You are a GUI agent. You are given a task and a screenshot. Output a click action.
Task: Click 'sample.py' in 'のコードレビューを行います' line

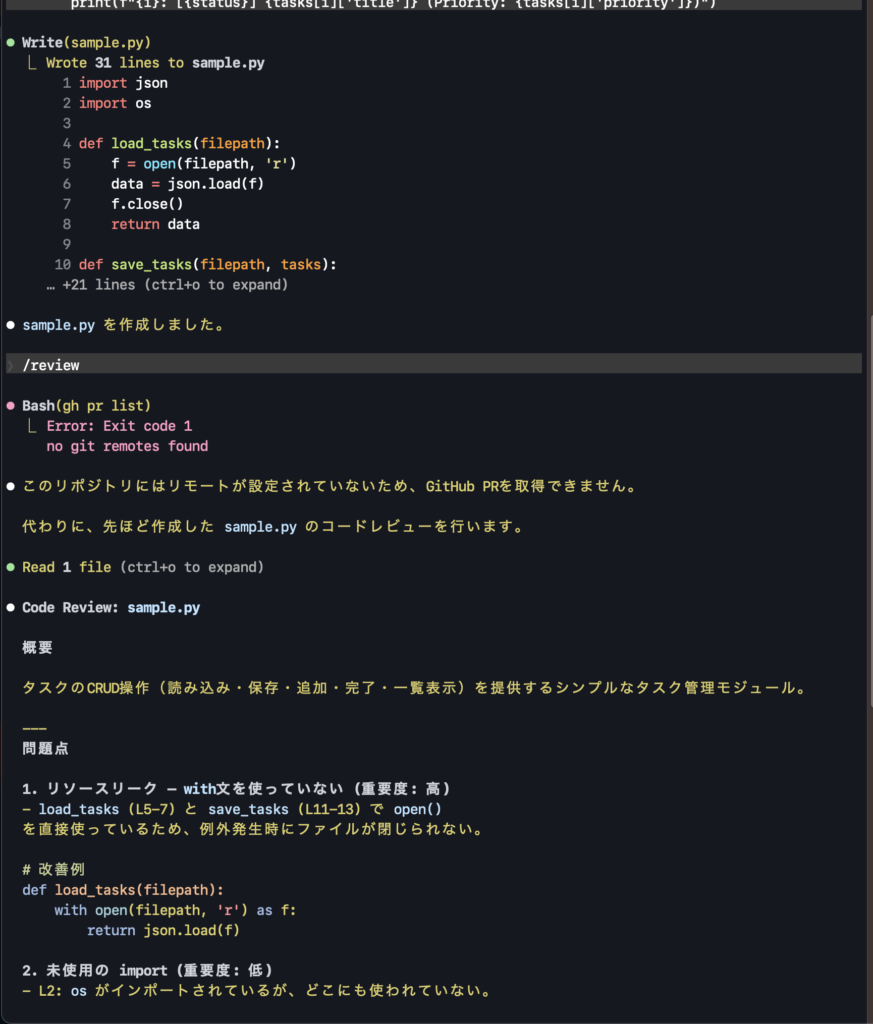click(260, 527)
